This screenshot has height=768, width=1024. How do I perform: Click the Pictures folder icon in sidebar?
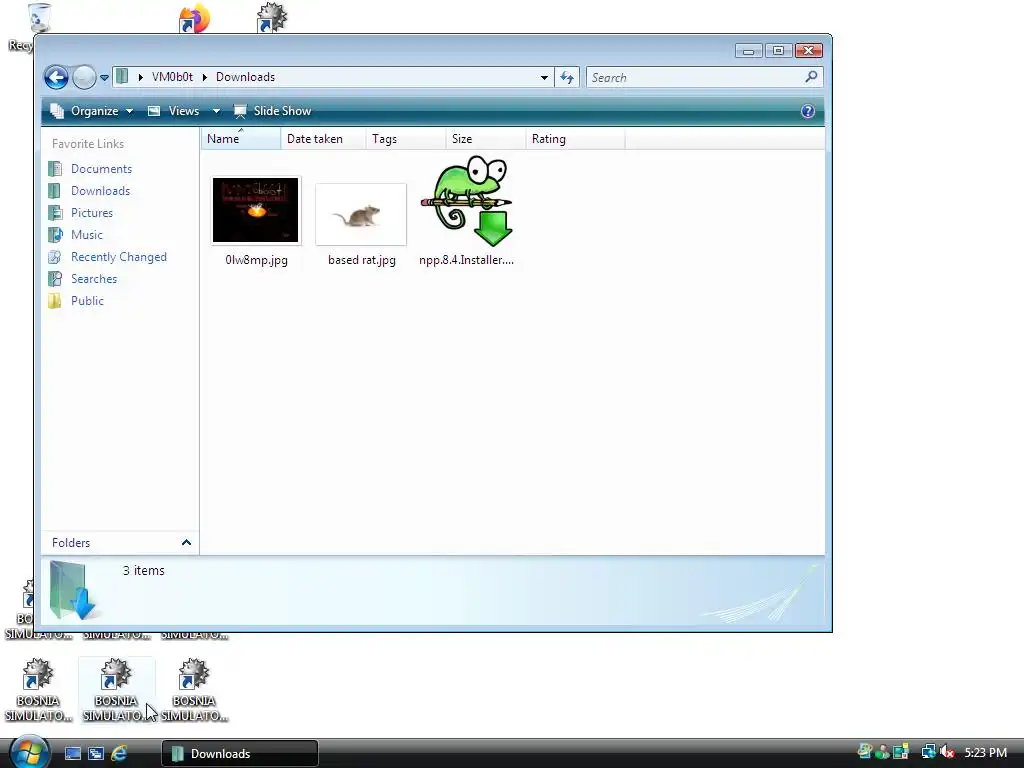pyautogui.click(x=56, y=213)
